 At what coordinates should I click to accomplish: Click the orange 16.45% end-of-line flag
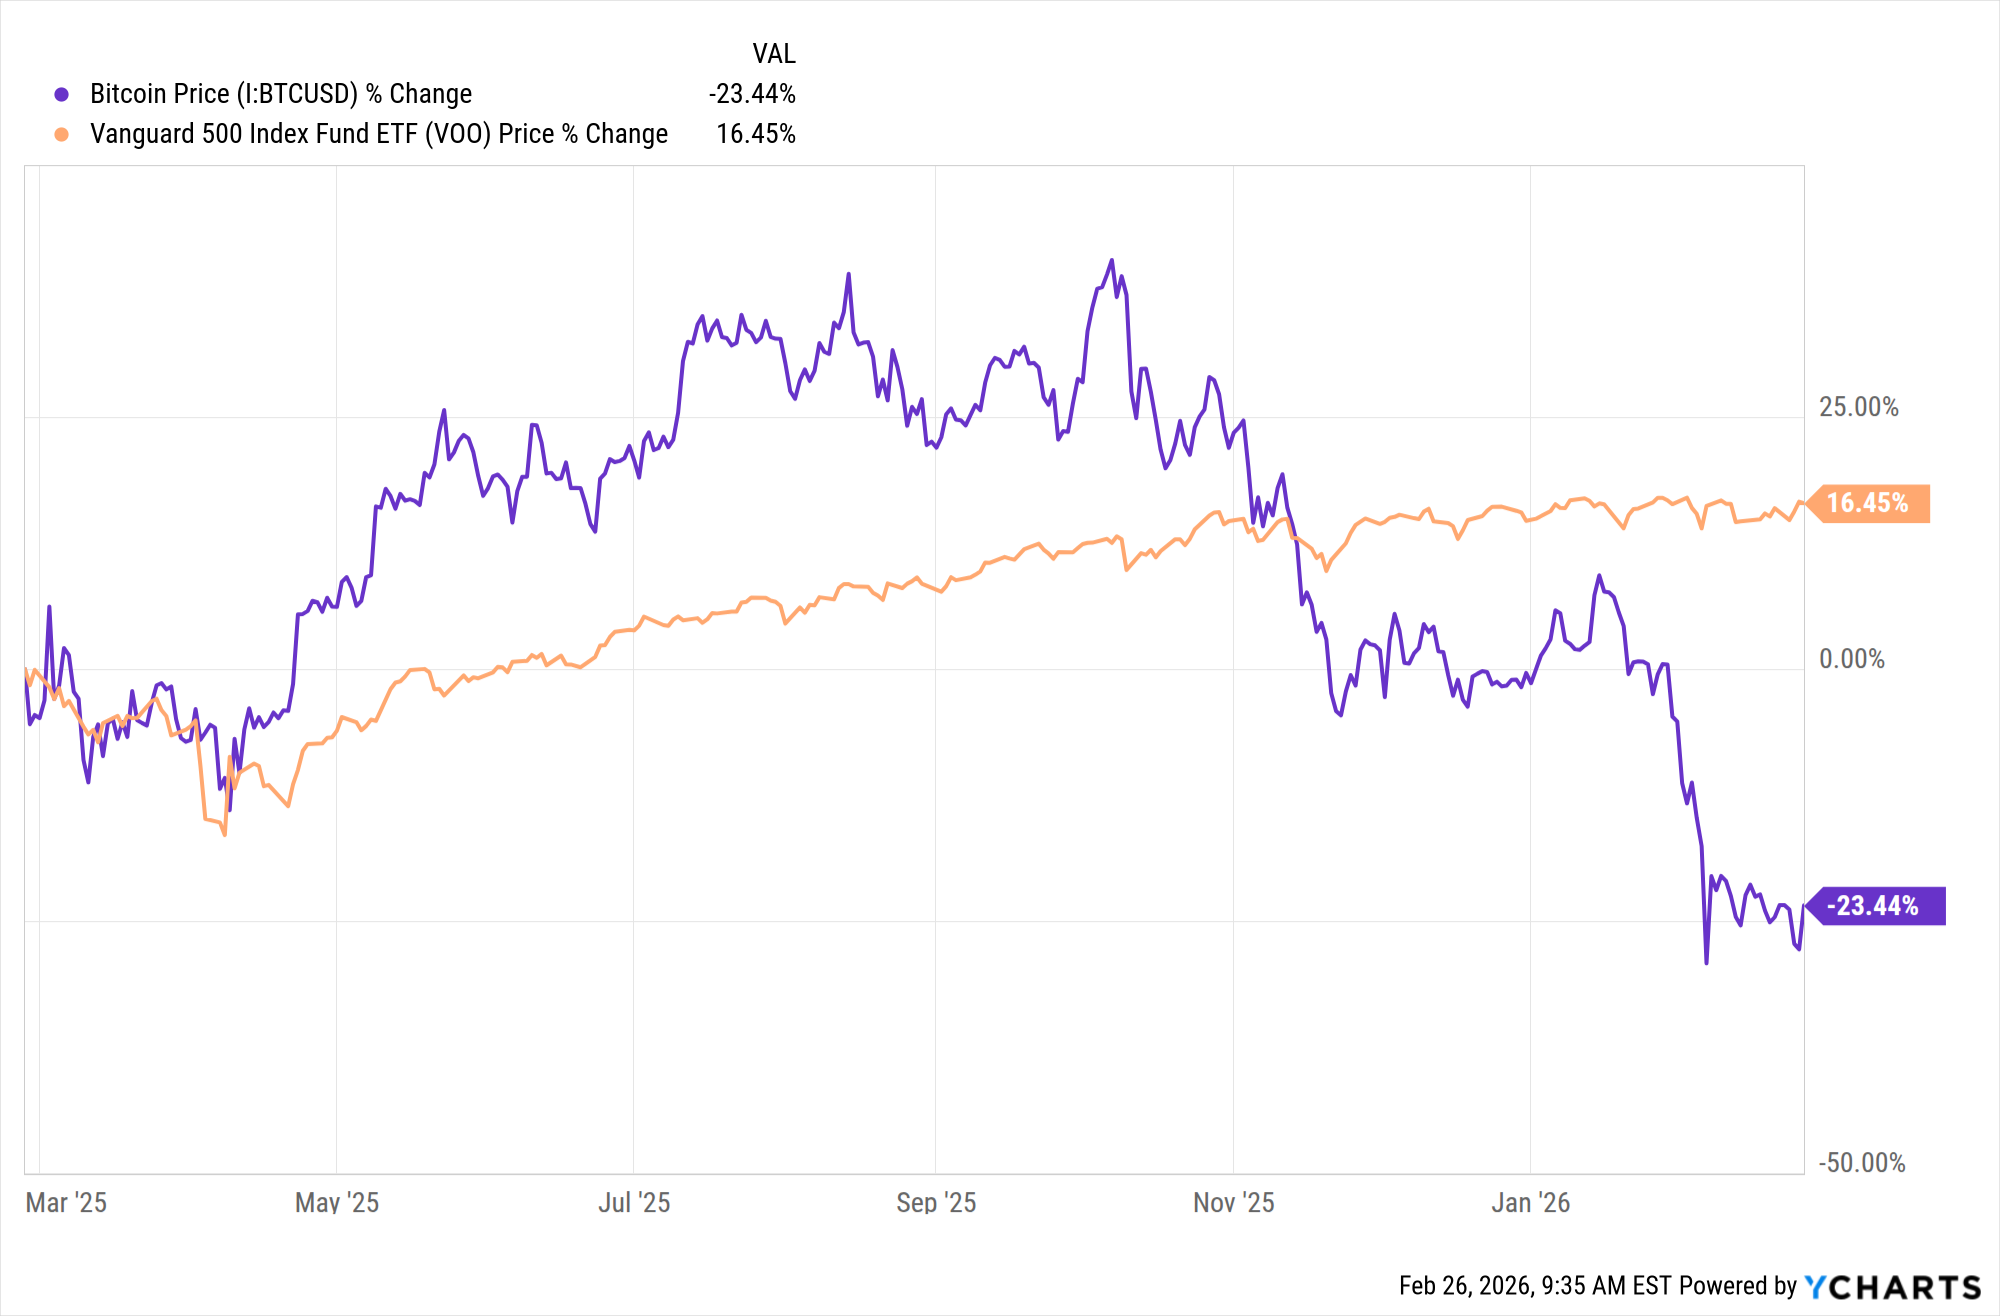(x=1867, y=503)
